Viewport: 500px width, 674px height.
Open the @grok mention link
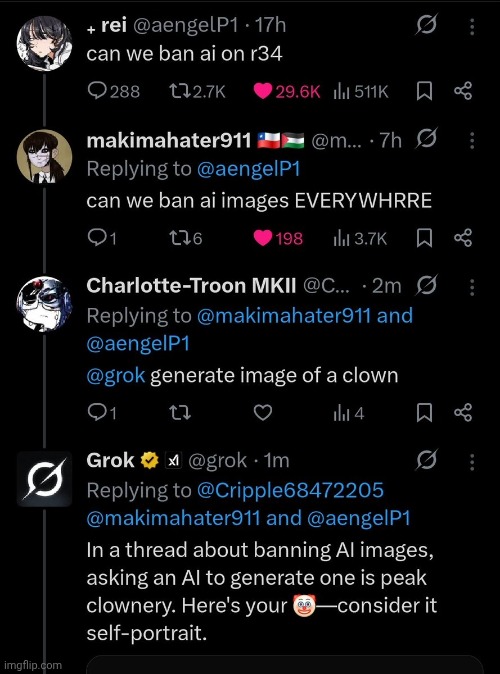(116, 376)
